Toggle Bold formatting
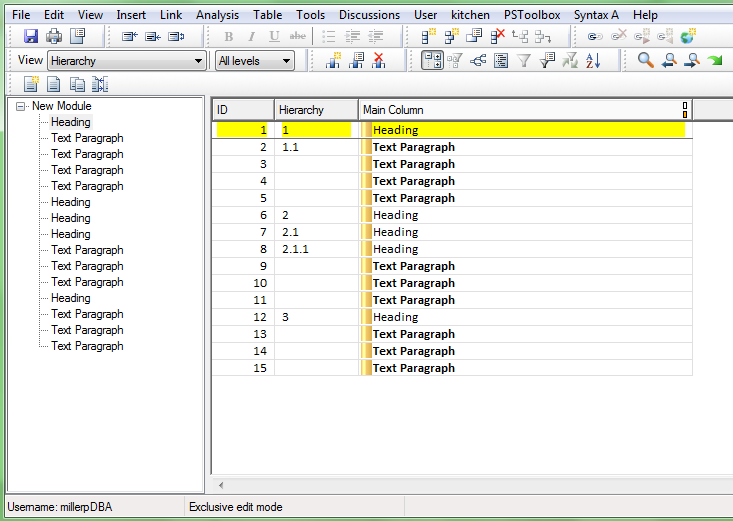Image resolution: width=733 pixels, height=521 pixels. pos(229,36)
